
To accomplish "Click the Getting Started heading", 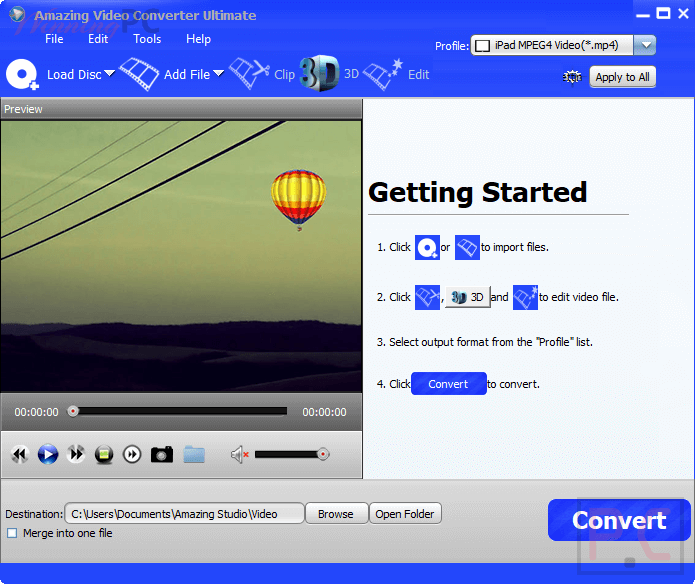I will [478, 192].
